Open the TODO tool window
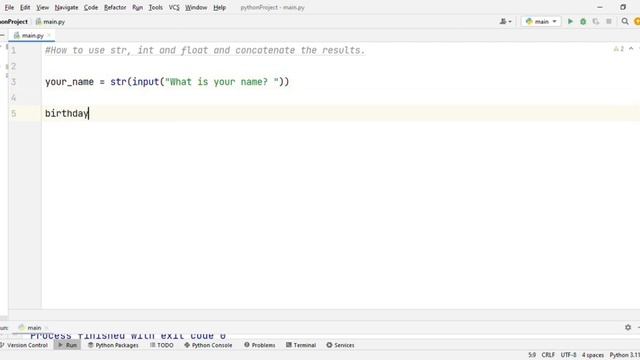The height and width of the screenshot is (360, 640). pyautogui.click(x=162, y=345)
